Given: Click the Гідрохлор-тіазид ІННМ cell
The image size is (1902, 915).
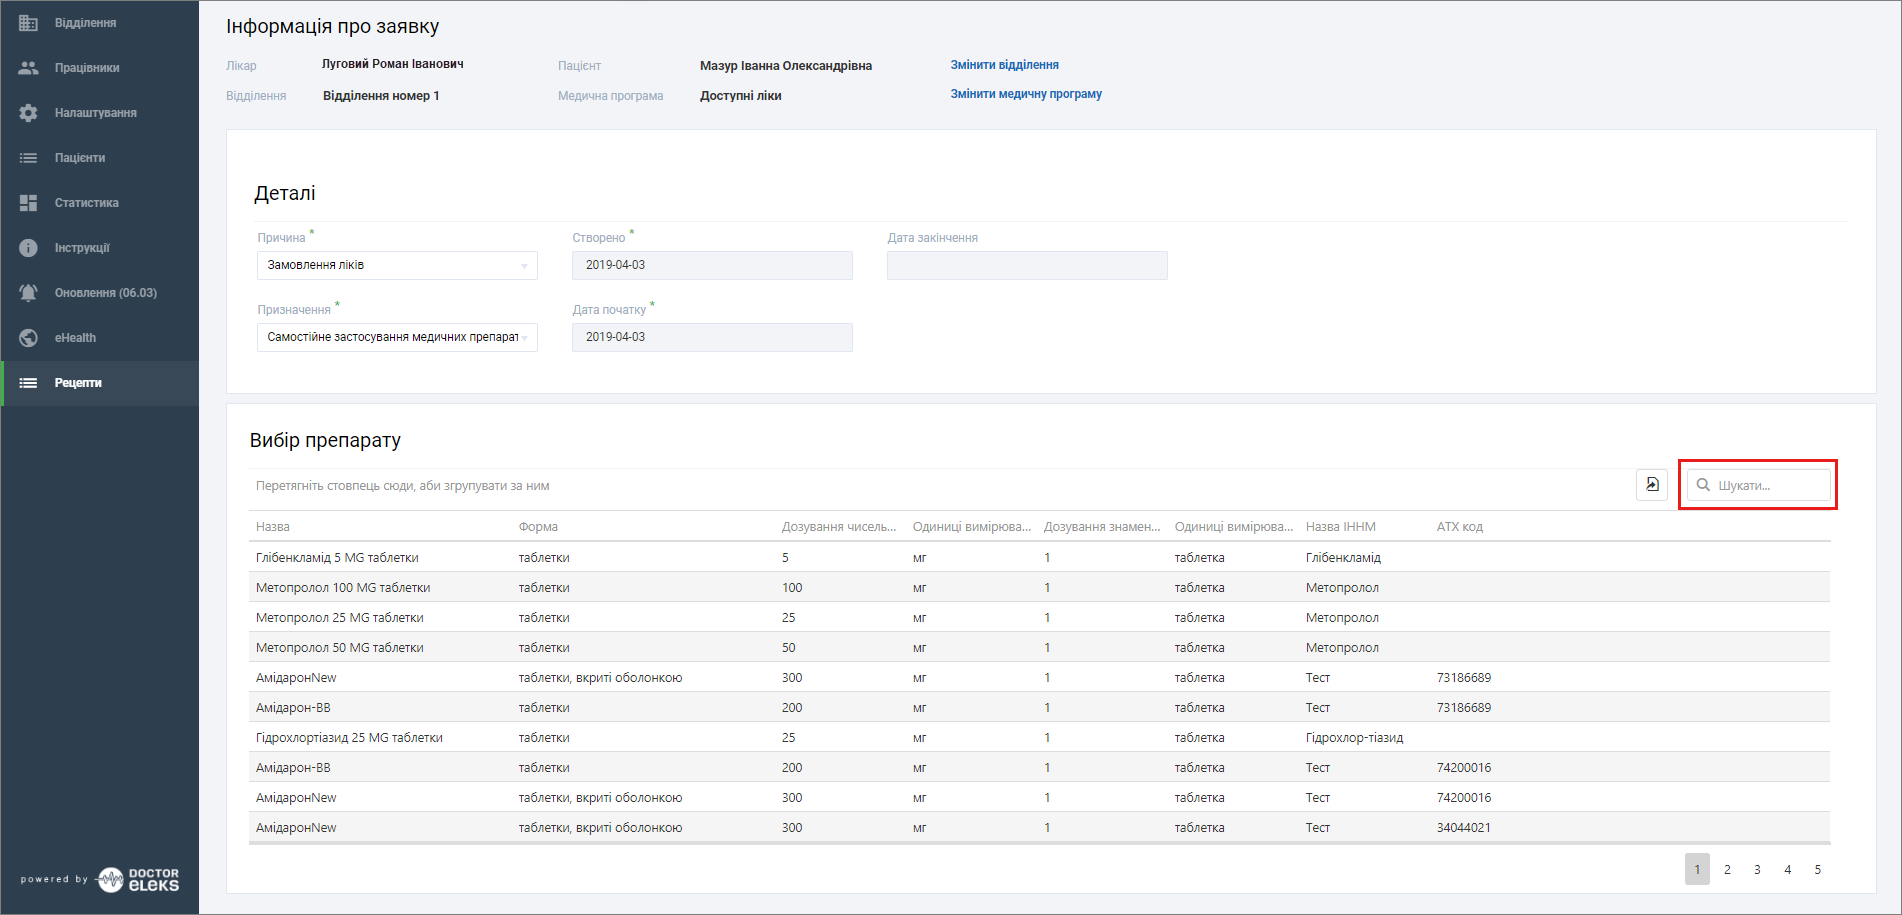Looking at the screenshot, I should [x=1355, y=738].
